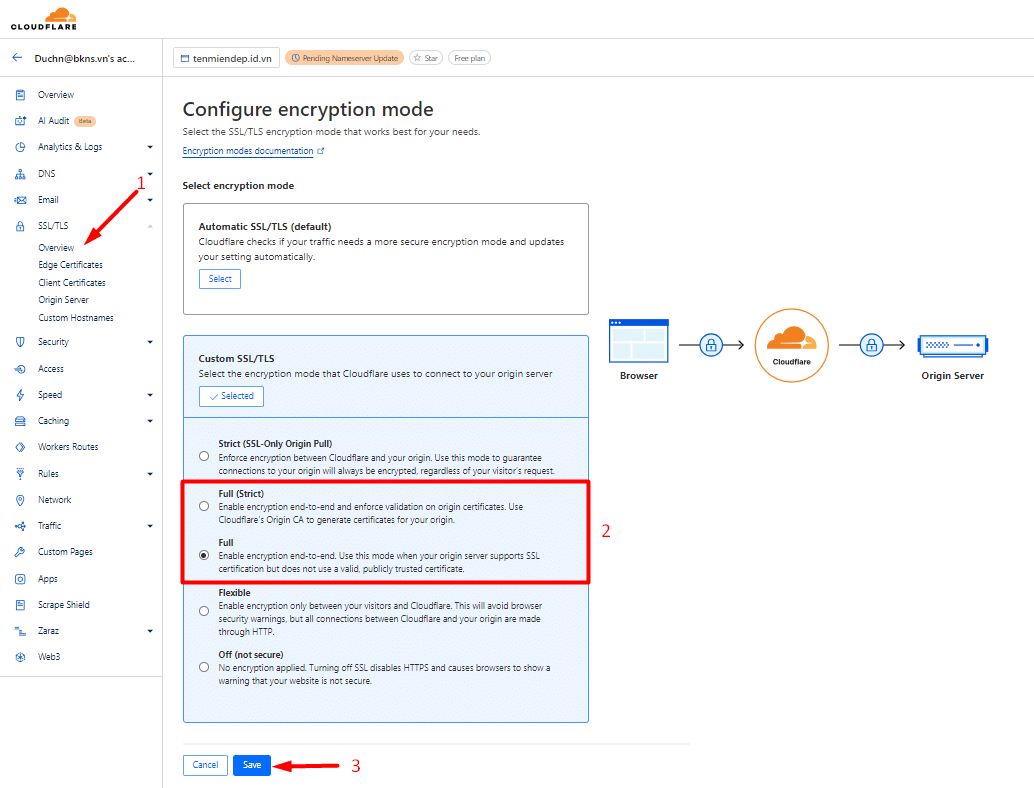Click the Web3 icon in sidebar

pyautogui.click(x=20, y=657)
